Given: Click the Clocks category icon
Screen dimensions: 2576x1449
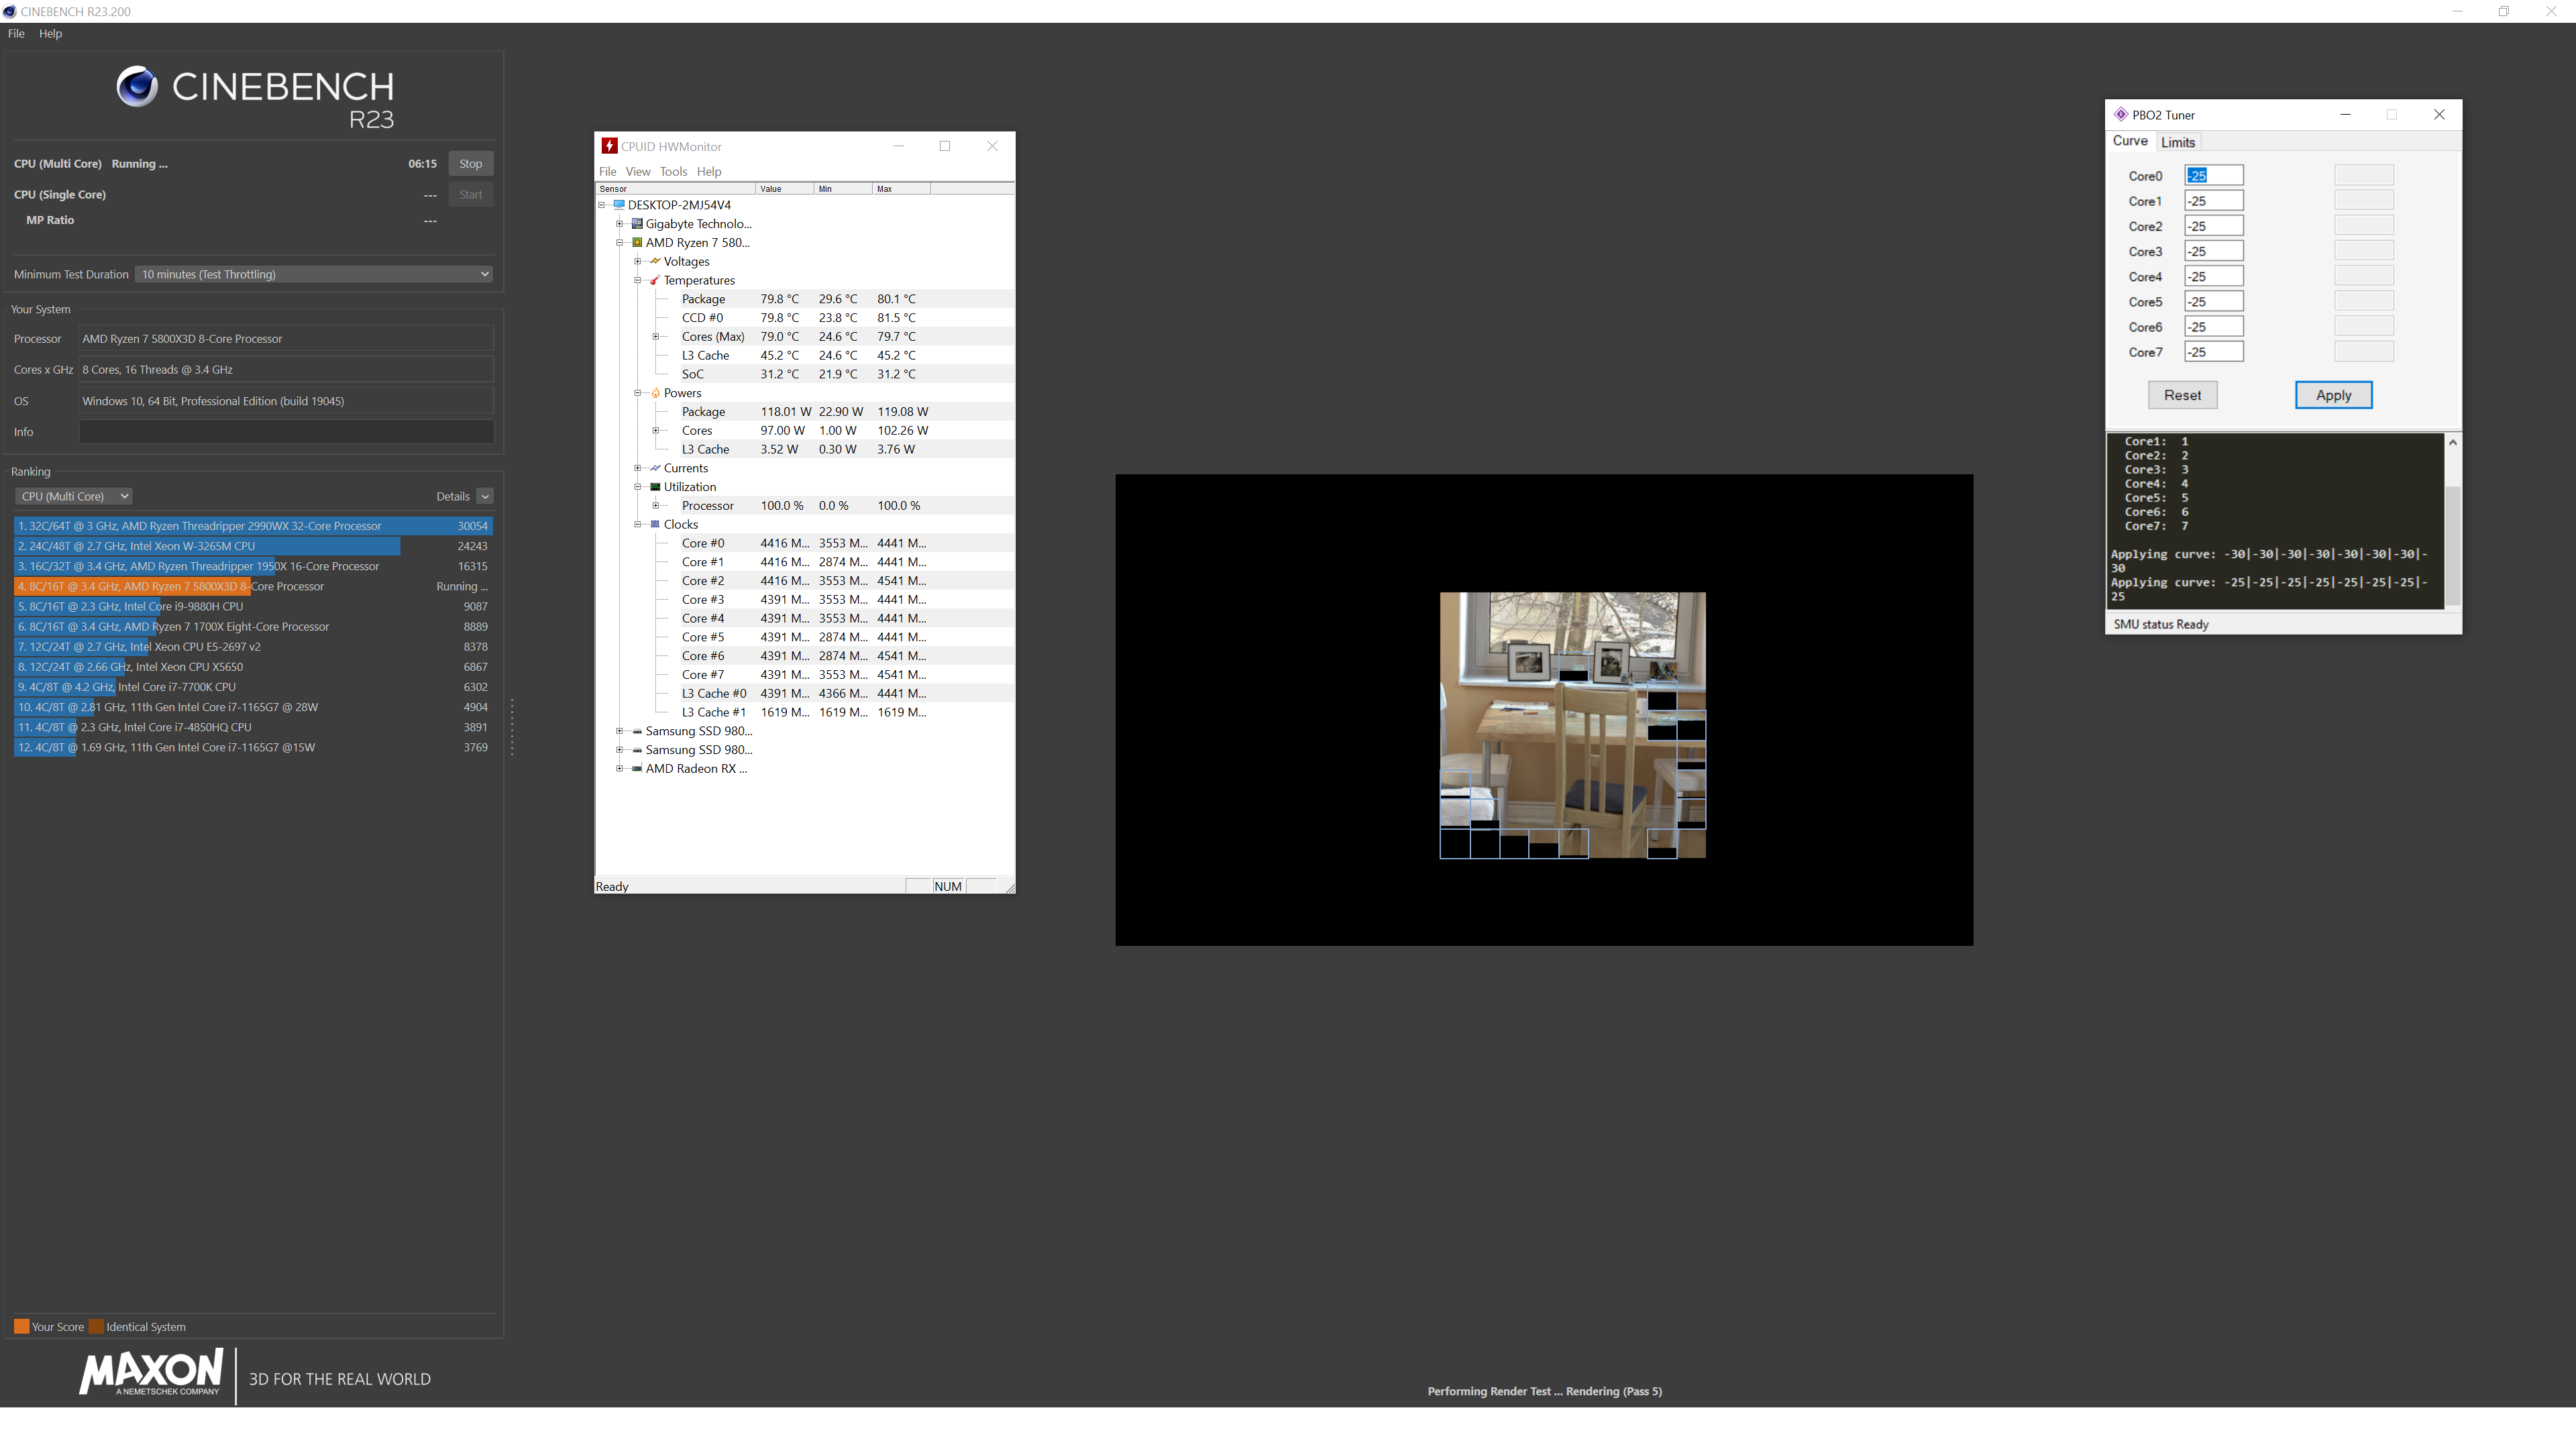Looking at the screenshot, I should [x=655, y=524].
